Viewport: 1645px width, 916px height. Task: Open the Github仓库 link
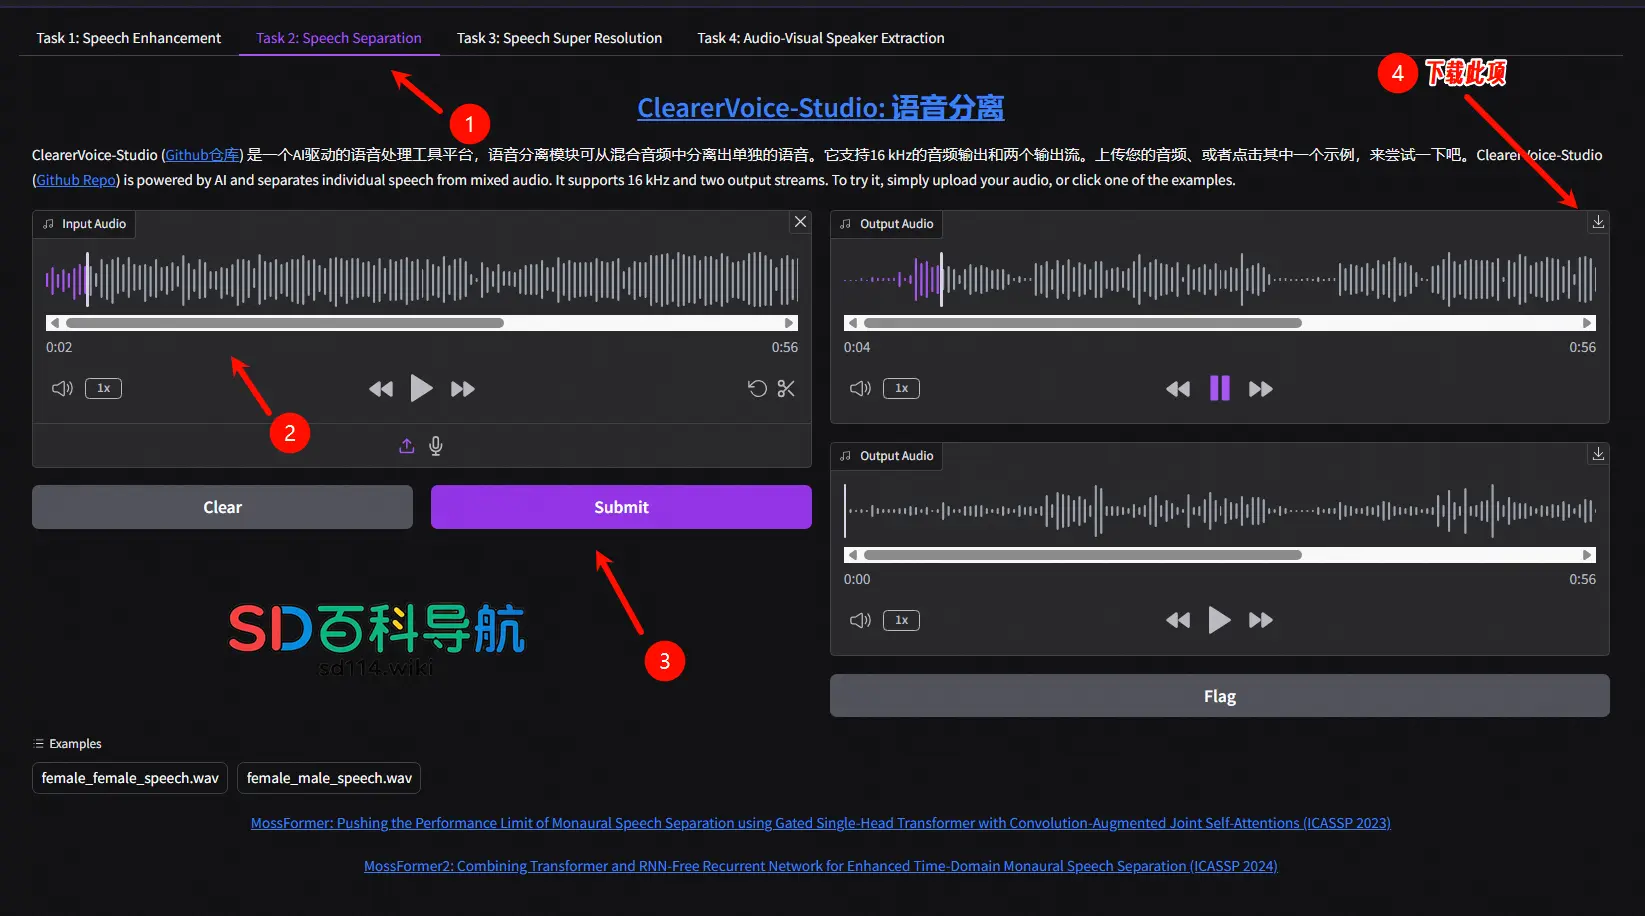[x=202, y=155]
